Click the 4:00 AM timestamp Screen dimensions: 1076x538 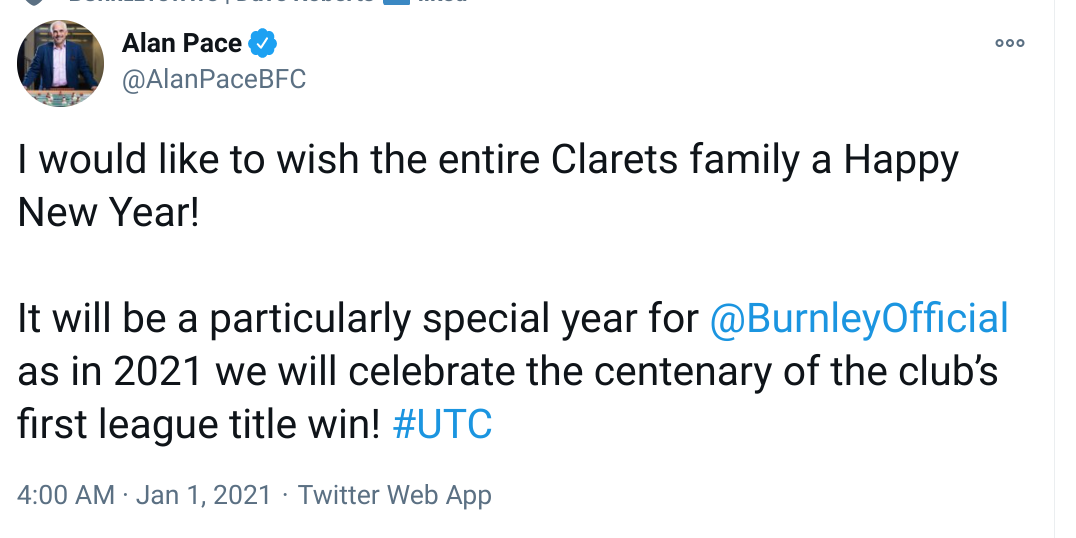tap(66, 494)
